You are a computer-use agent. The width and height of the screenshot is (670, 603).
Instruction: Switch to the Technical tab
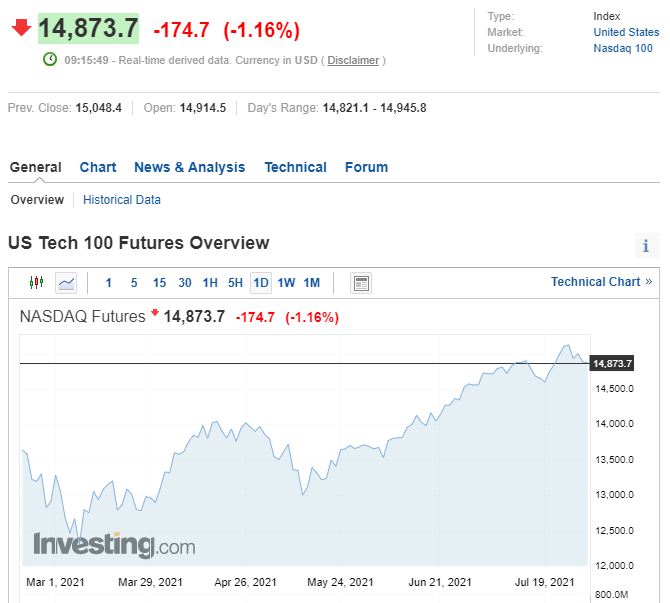[x=295, y=167]
